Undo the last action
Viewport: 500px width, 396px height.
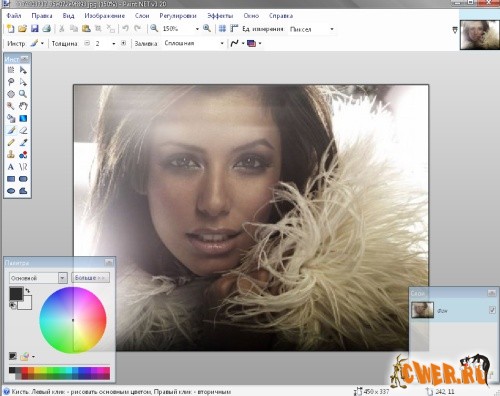[x=125, y=29]
